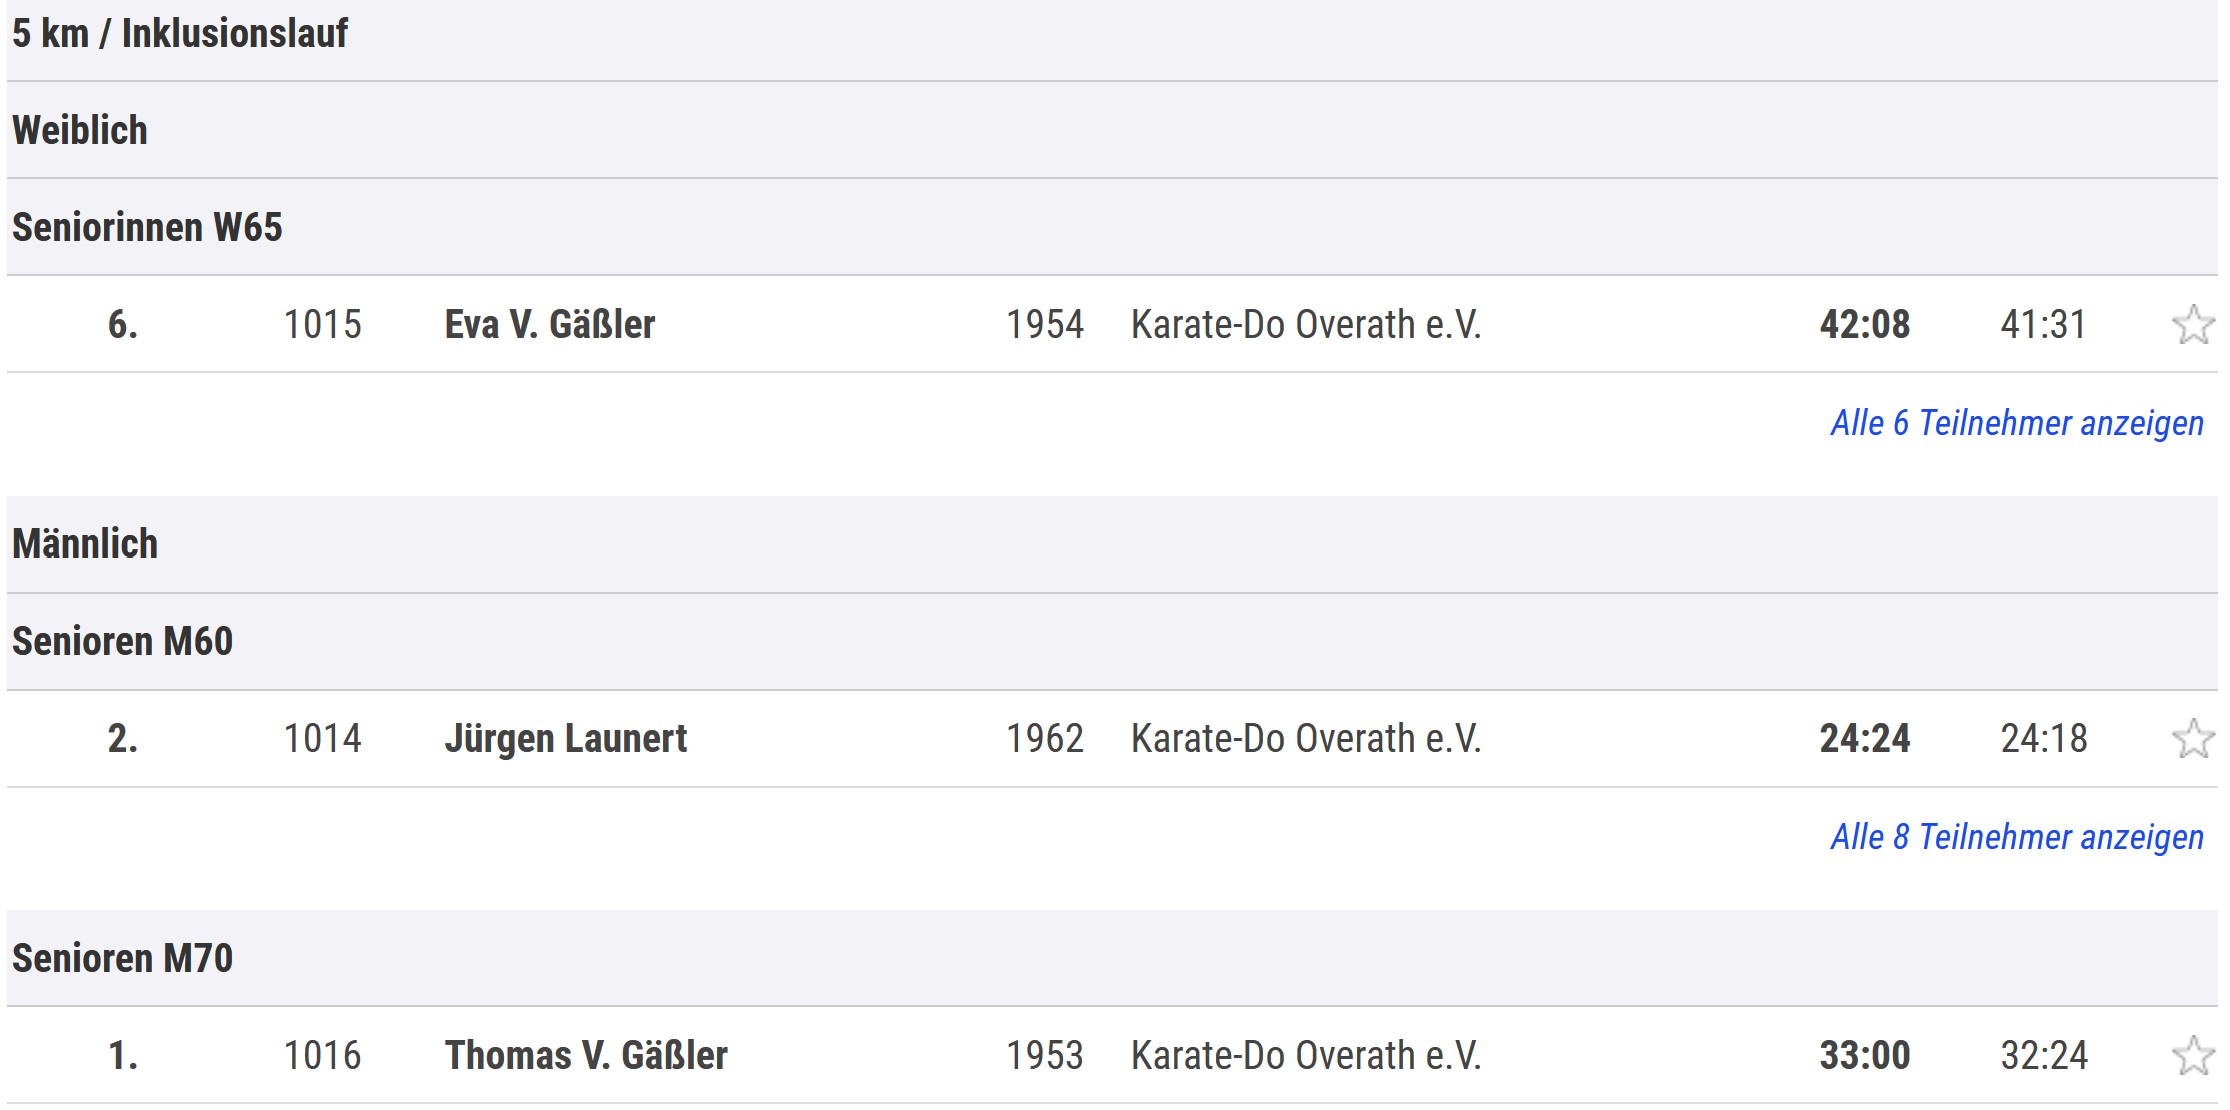Click bib number 1014

point(322,739)
